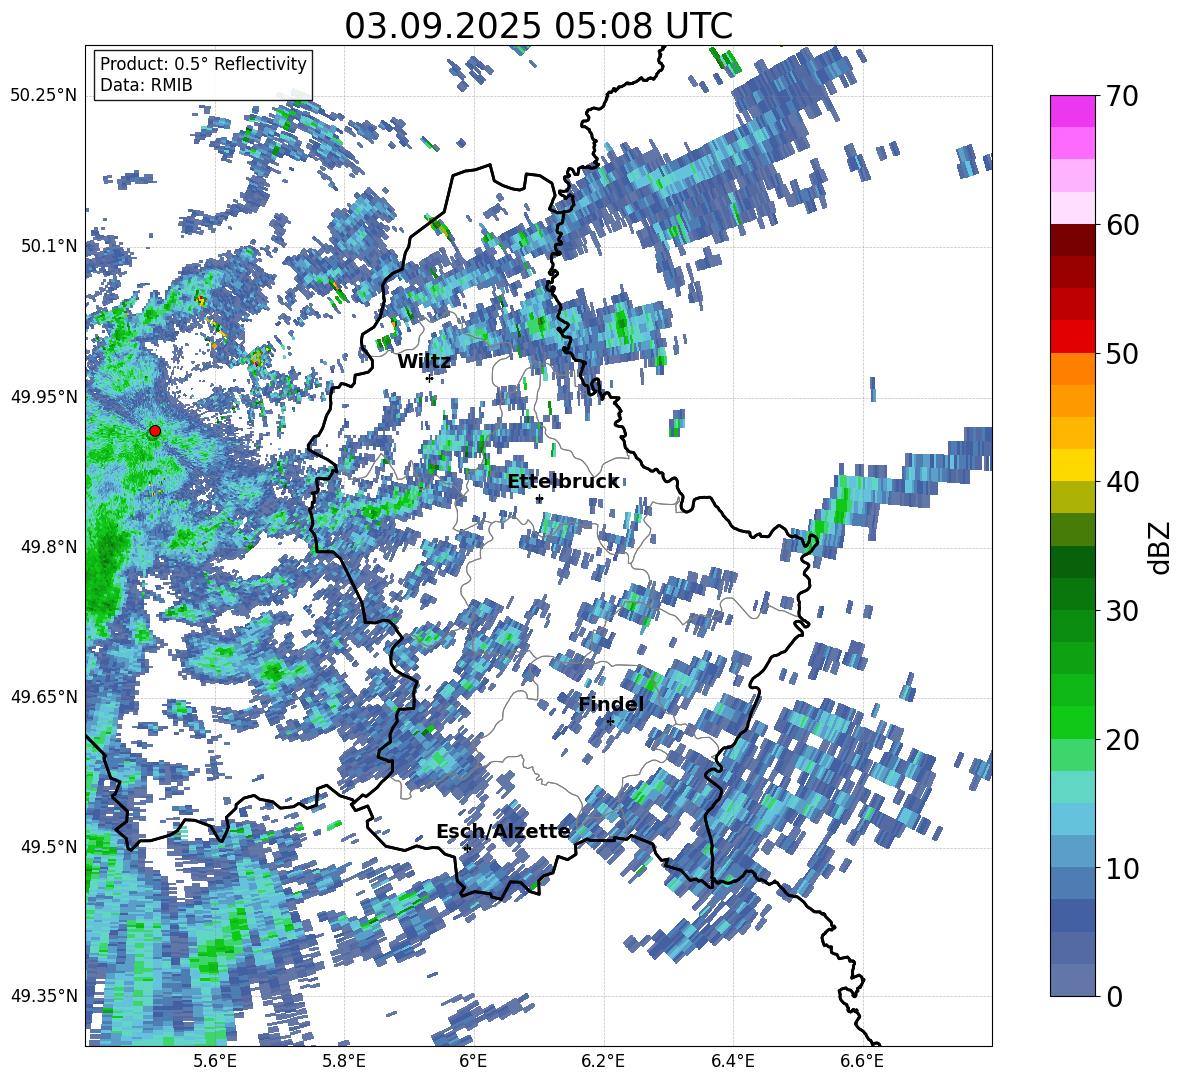
Task: Click the Findel station label
Action: (611, 704)
